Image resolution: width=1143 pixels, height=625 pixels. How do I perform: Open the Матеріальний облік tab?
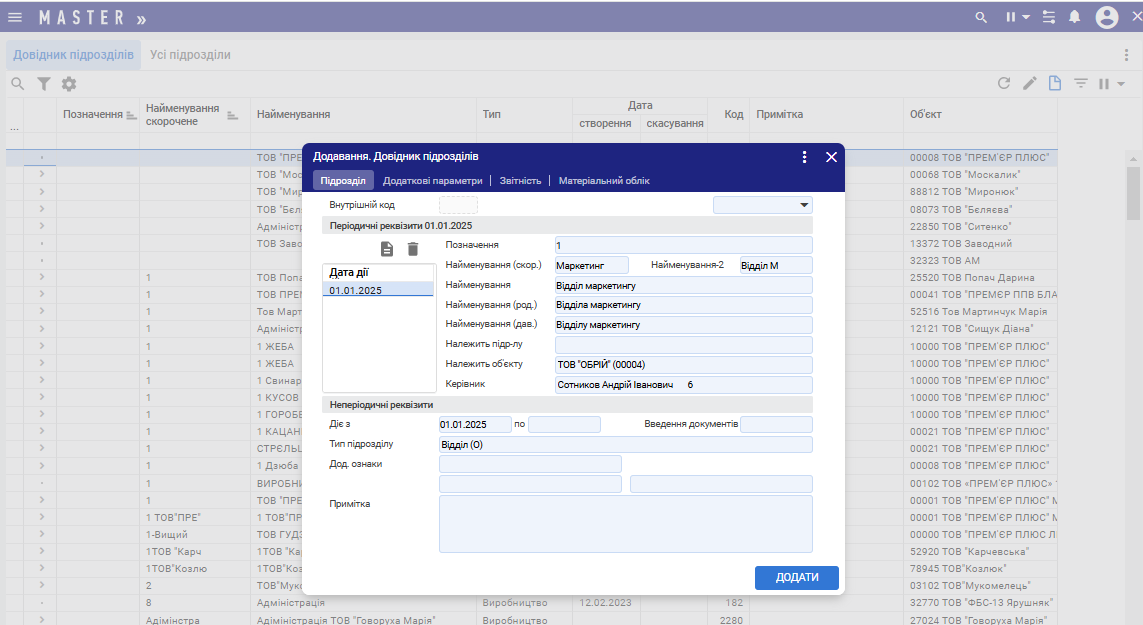tap(604, 181)
